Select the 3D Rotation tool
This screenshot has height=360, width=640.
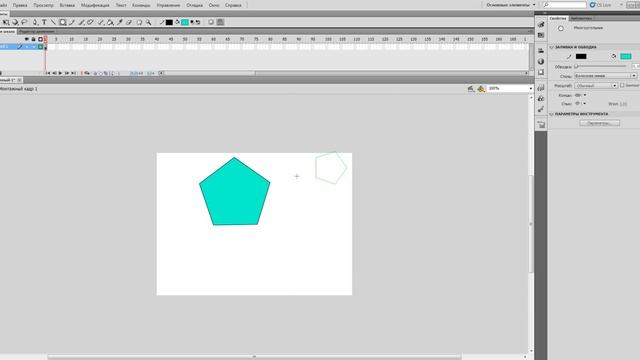pyautogui.click(x=15, y=22)
